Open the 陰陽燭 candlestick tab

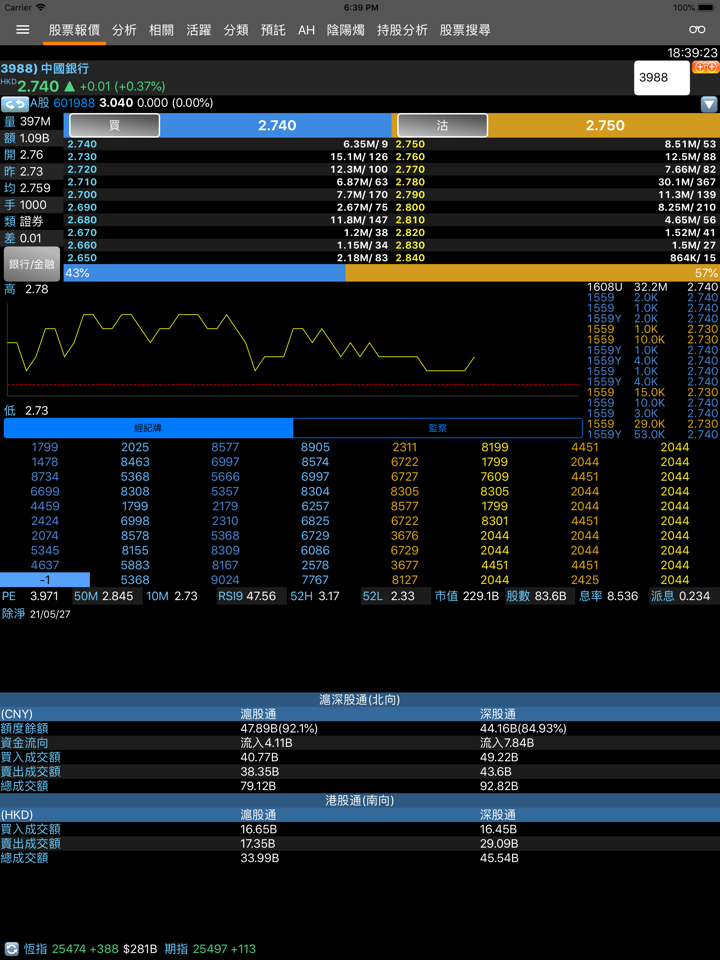pos(346,30)
